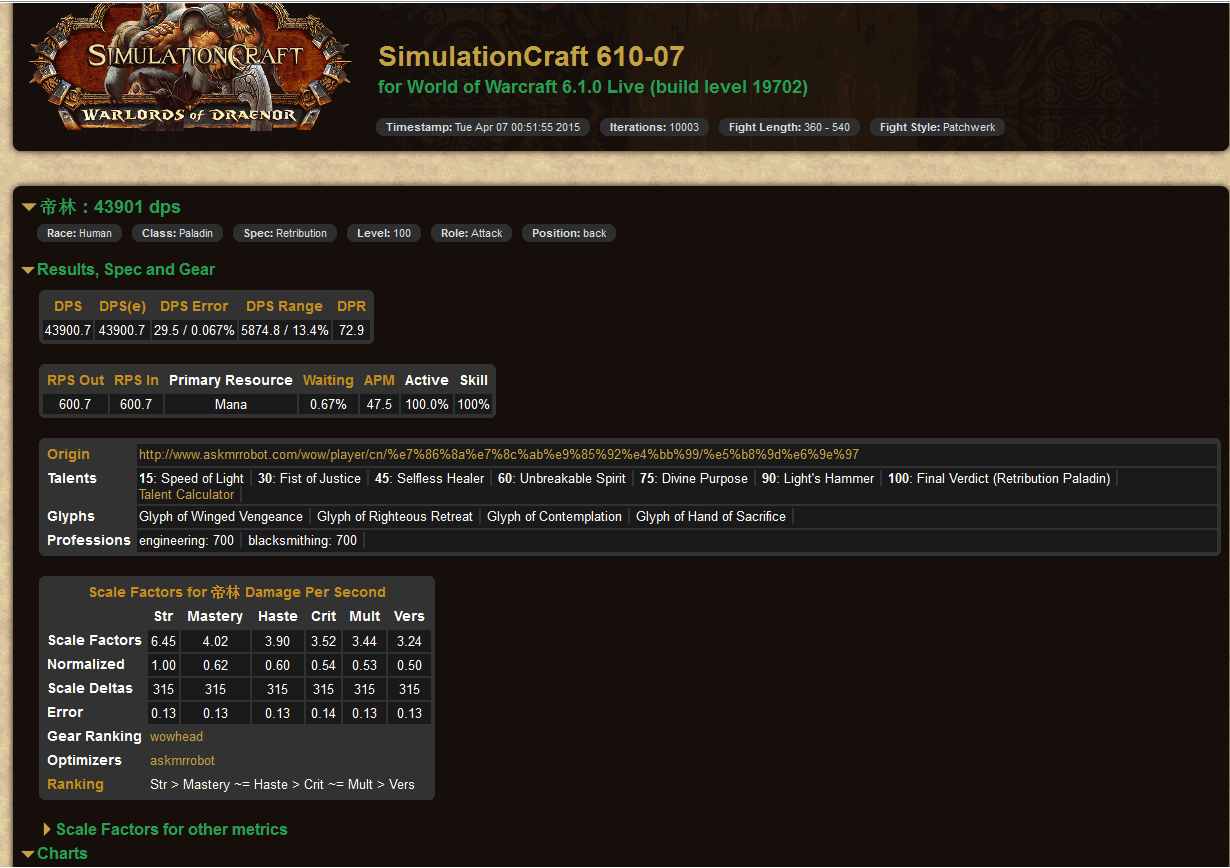The image size is (1230, 868).
Task: Select the Race: Human badge
Action: pyautogui.click(x=79, y=233)
